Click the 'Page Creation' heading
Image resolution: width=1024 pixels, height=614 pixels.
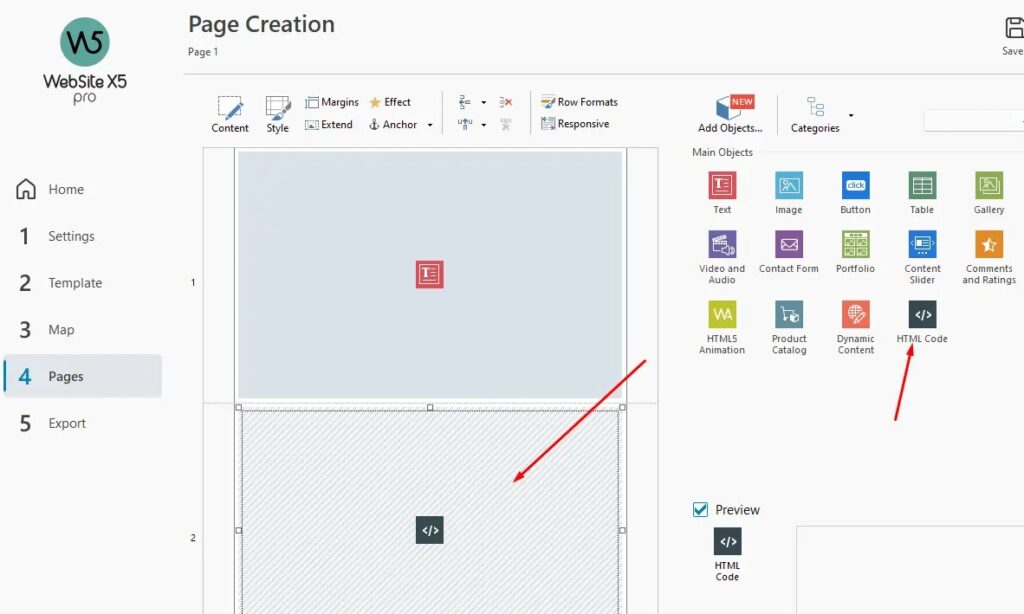coord(261,24)
